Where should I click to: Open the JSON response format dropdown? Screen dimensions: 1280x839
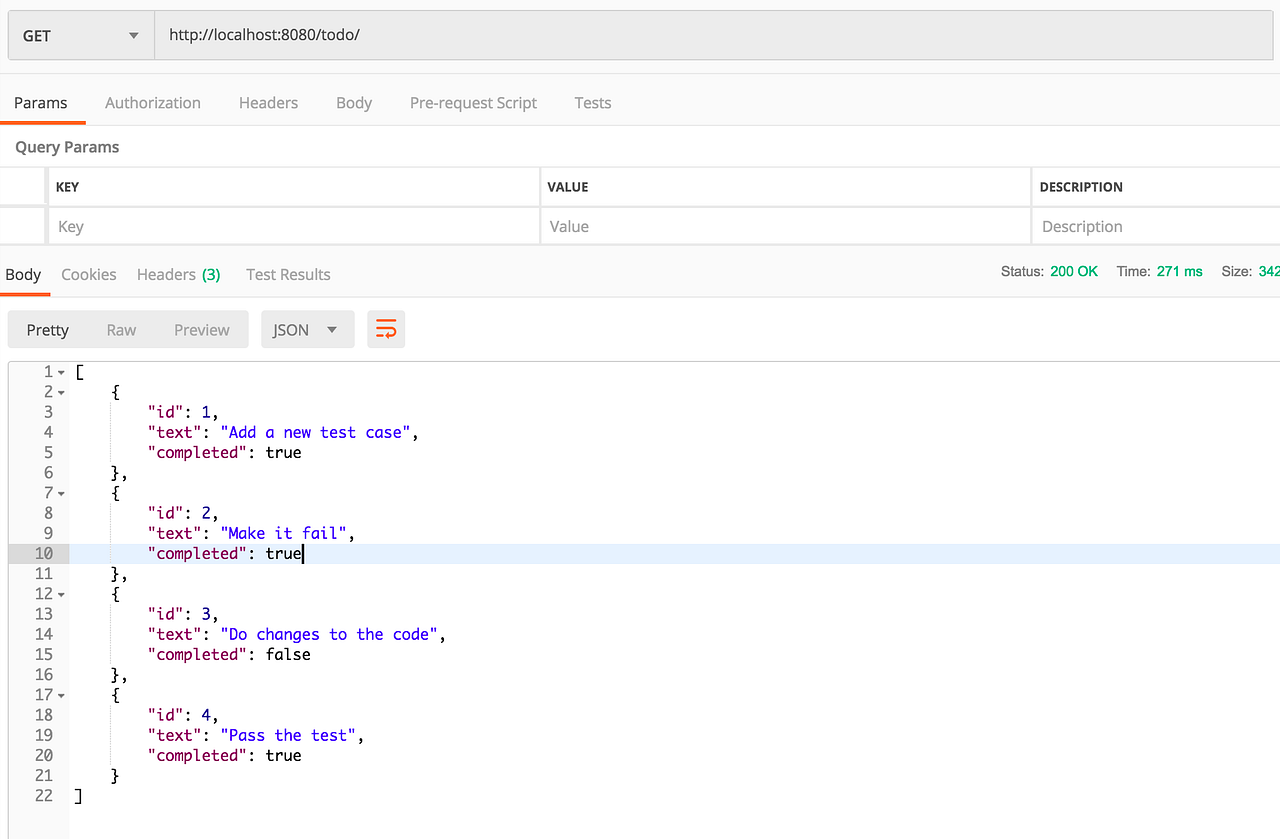(x=307, y=328)
